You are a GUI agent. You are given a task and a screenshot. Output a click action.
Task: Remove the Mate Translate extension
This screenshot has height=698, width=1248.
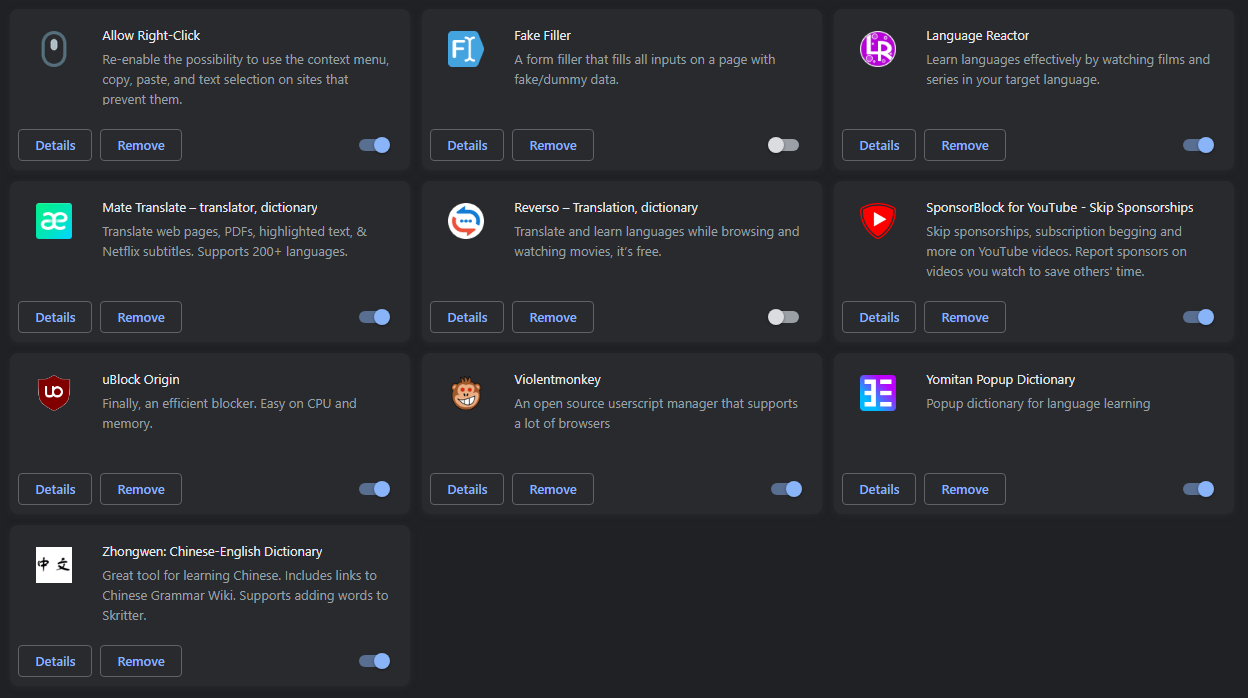141,317
